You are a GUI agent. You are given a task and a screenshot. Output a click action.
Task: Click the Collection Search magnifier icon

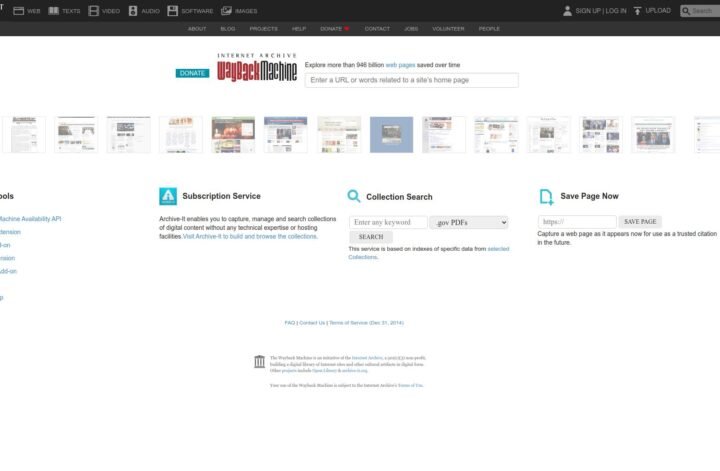[x=354, y=196]
